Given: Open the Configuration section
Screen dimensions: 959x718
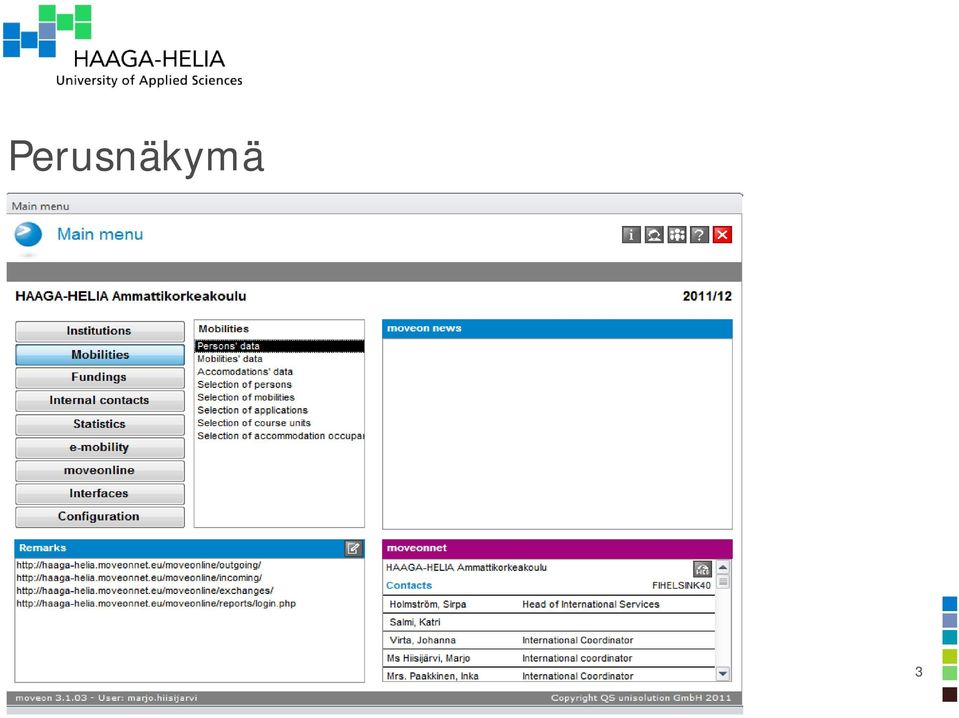Looking at the screenshot, I should coord(100,517).
